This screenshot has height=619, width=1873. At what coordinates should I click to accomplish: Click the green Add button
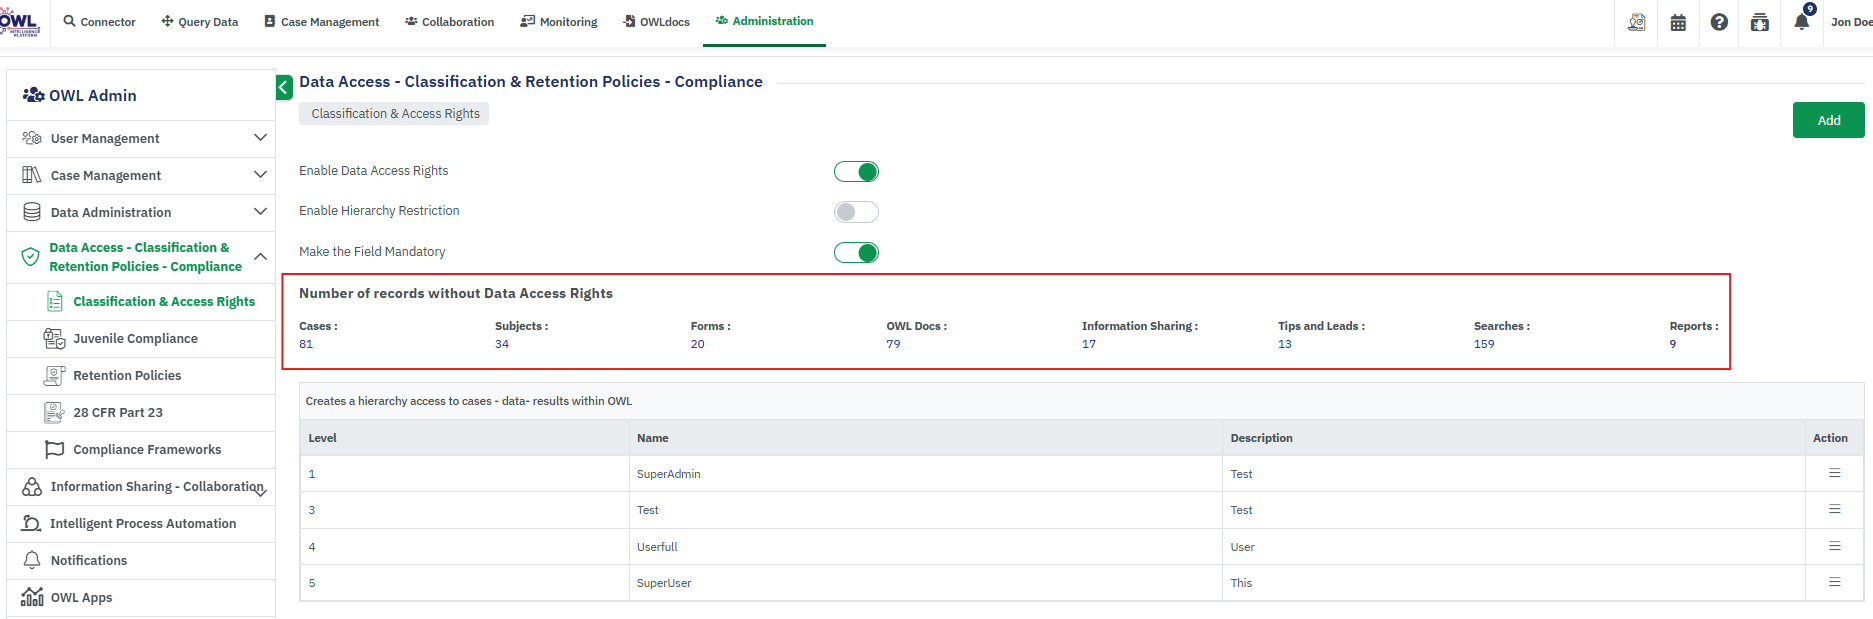coord(1828,120)
